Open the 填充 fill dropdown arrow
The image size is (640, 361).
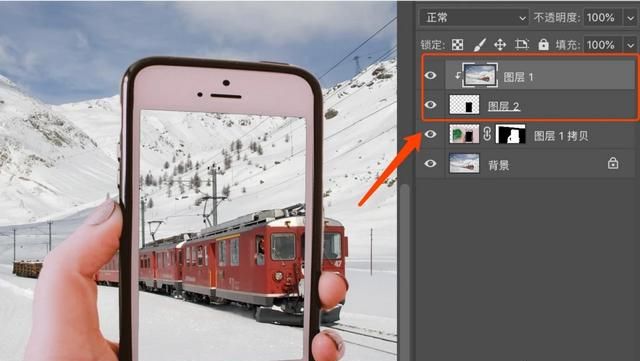click(x=630, y=45)
